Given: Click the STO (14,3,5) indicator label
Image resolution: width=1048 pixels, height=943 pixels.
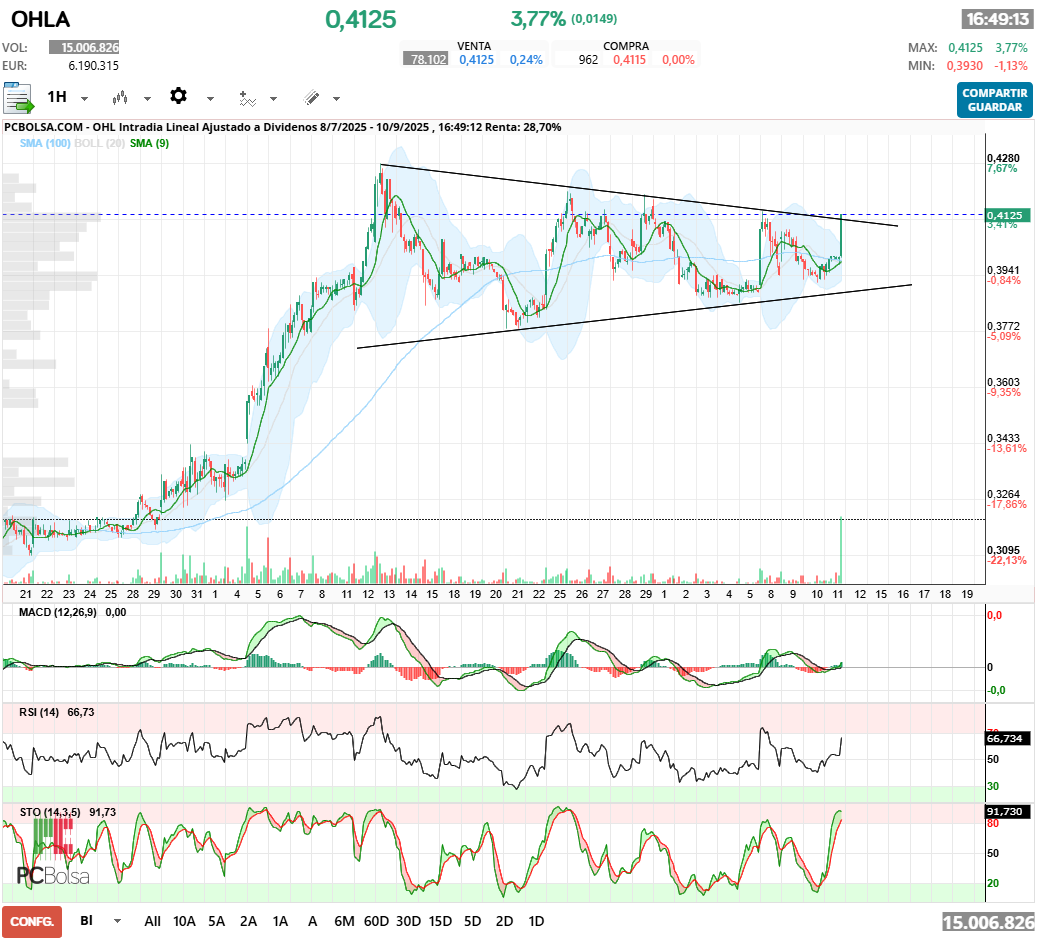Looking at the screenshot, I should (x=50, y=812).
